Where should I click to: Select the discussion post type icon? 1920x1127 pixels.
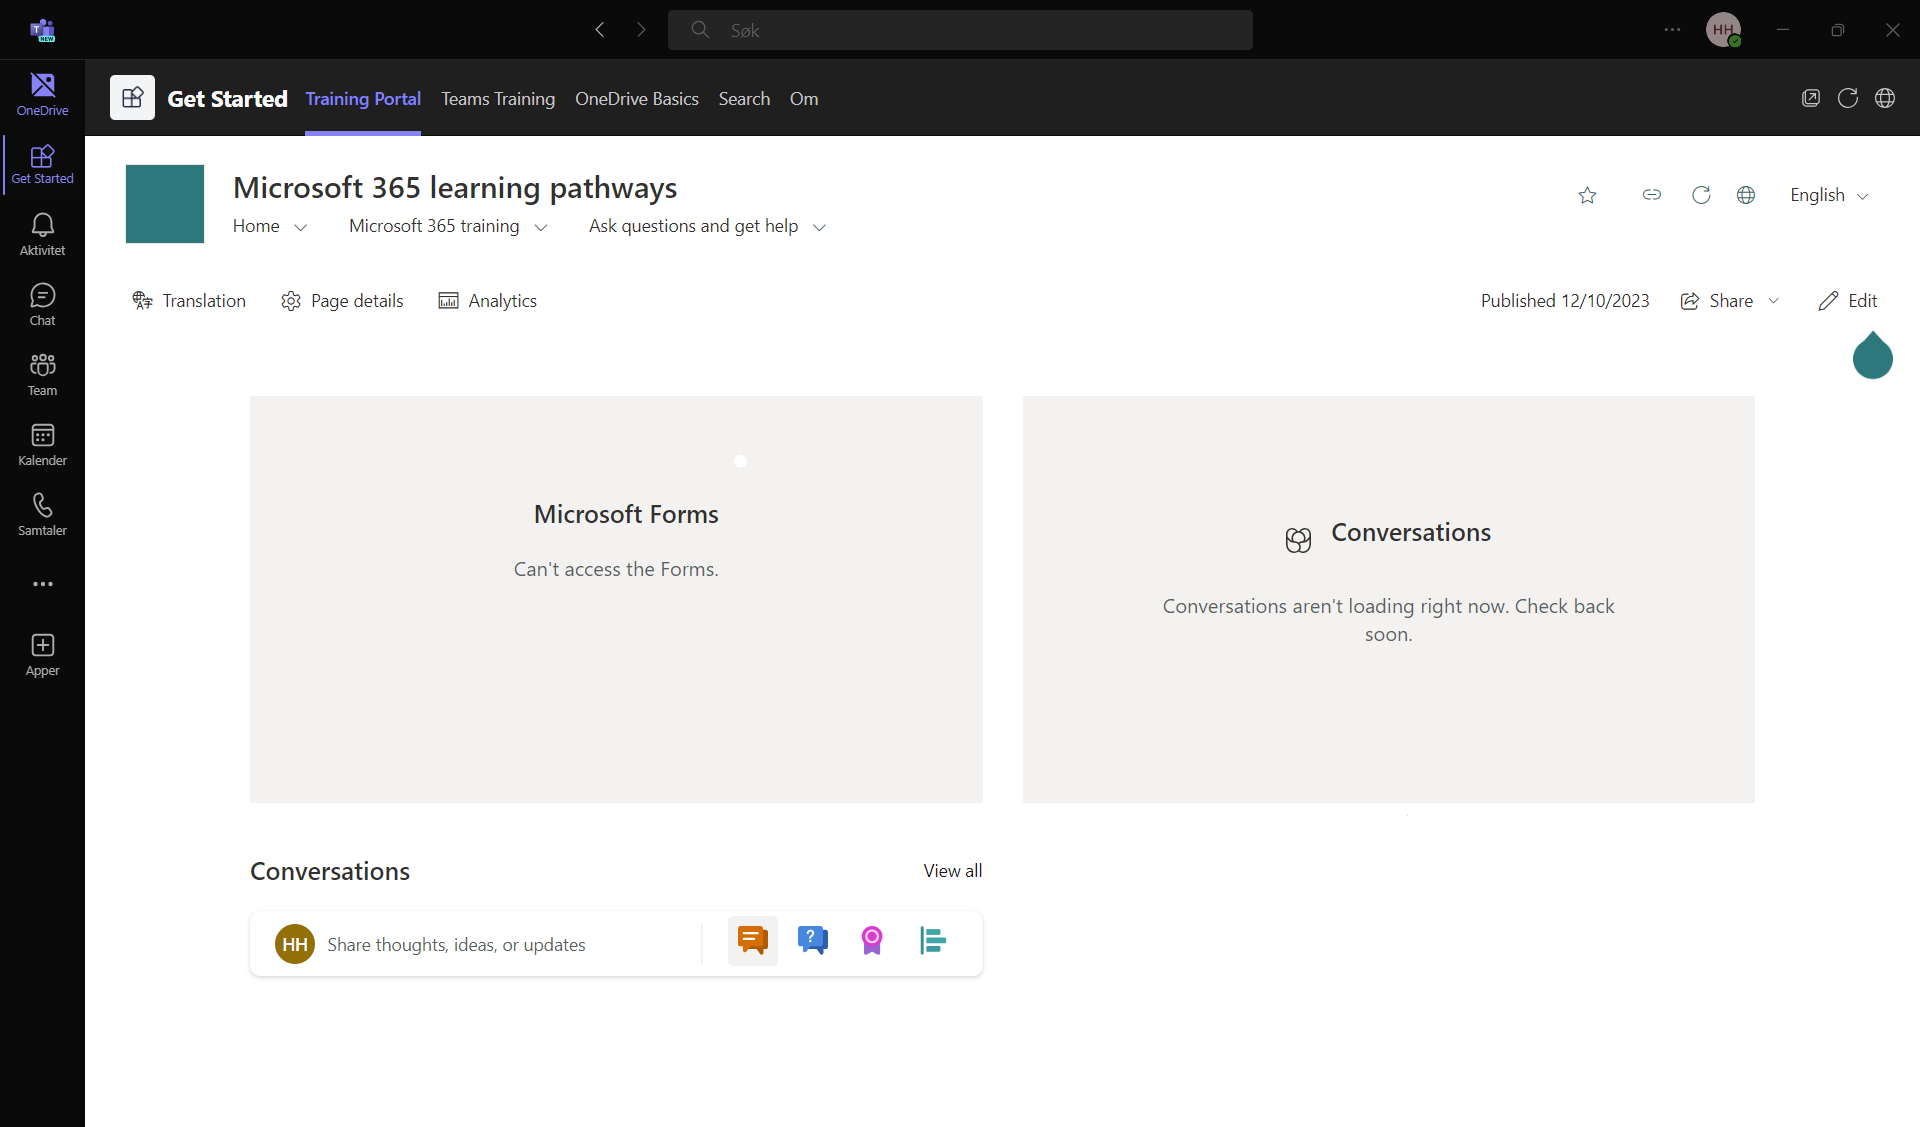(752, 941)
